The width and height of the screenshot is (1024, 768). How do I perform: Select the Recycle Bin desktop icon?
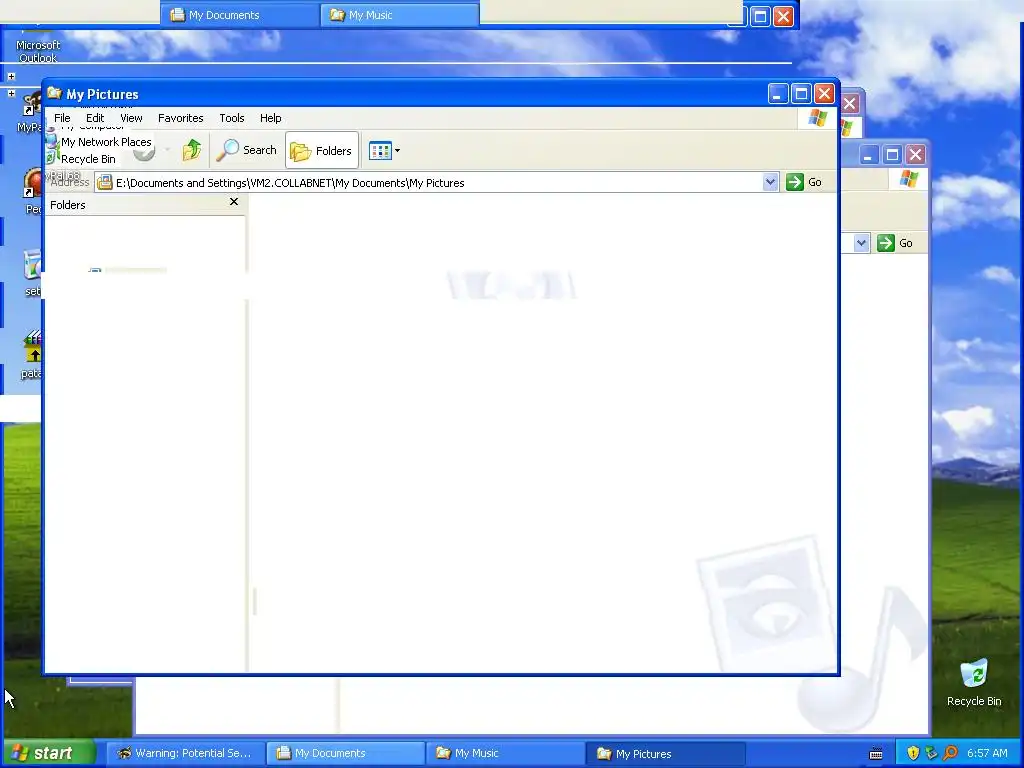[974, 683]
